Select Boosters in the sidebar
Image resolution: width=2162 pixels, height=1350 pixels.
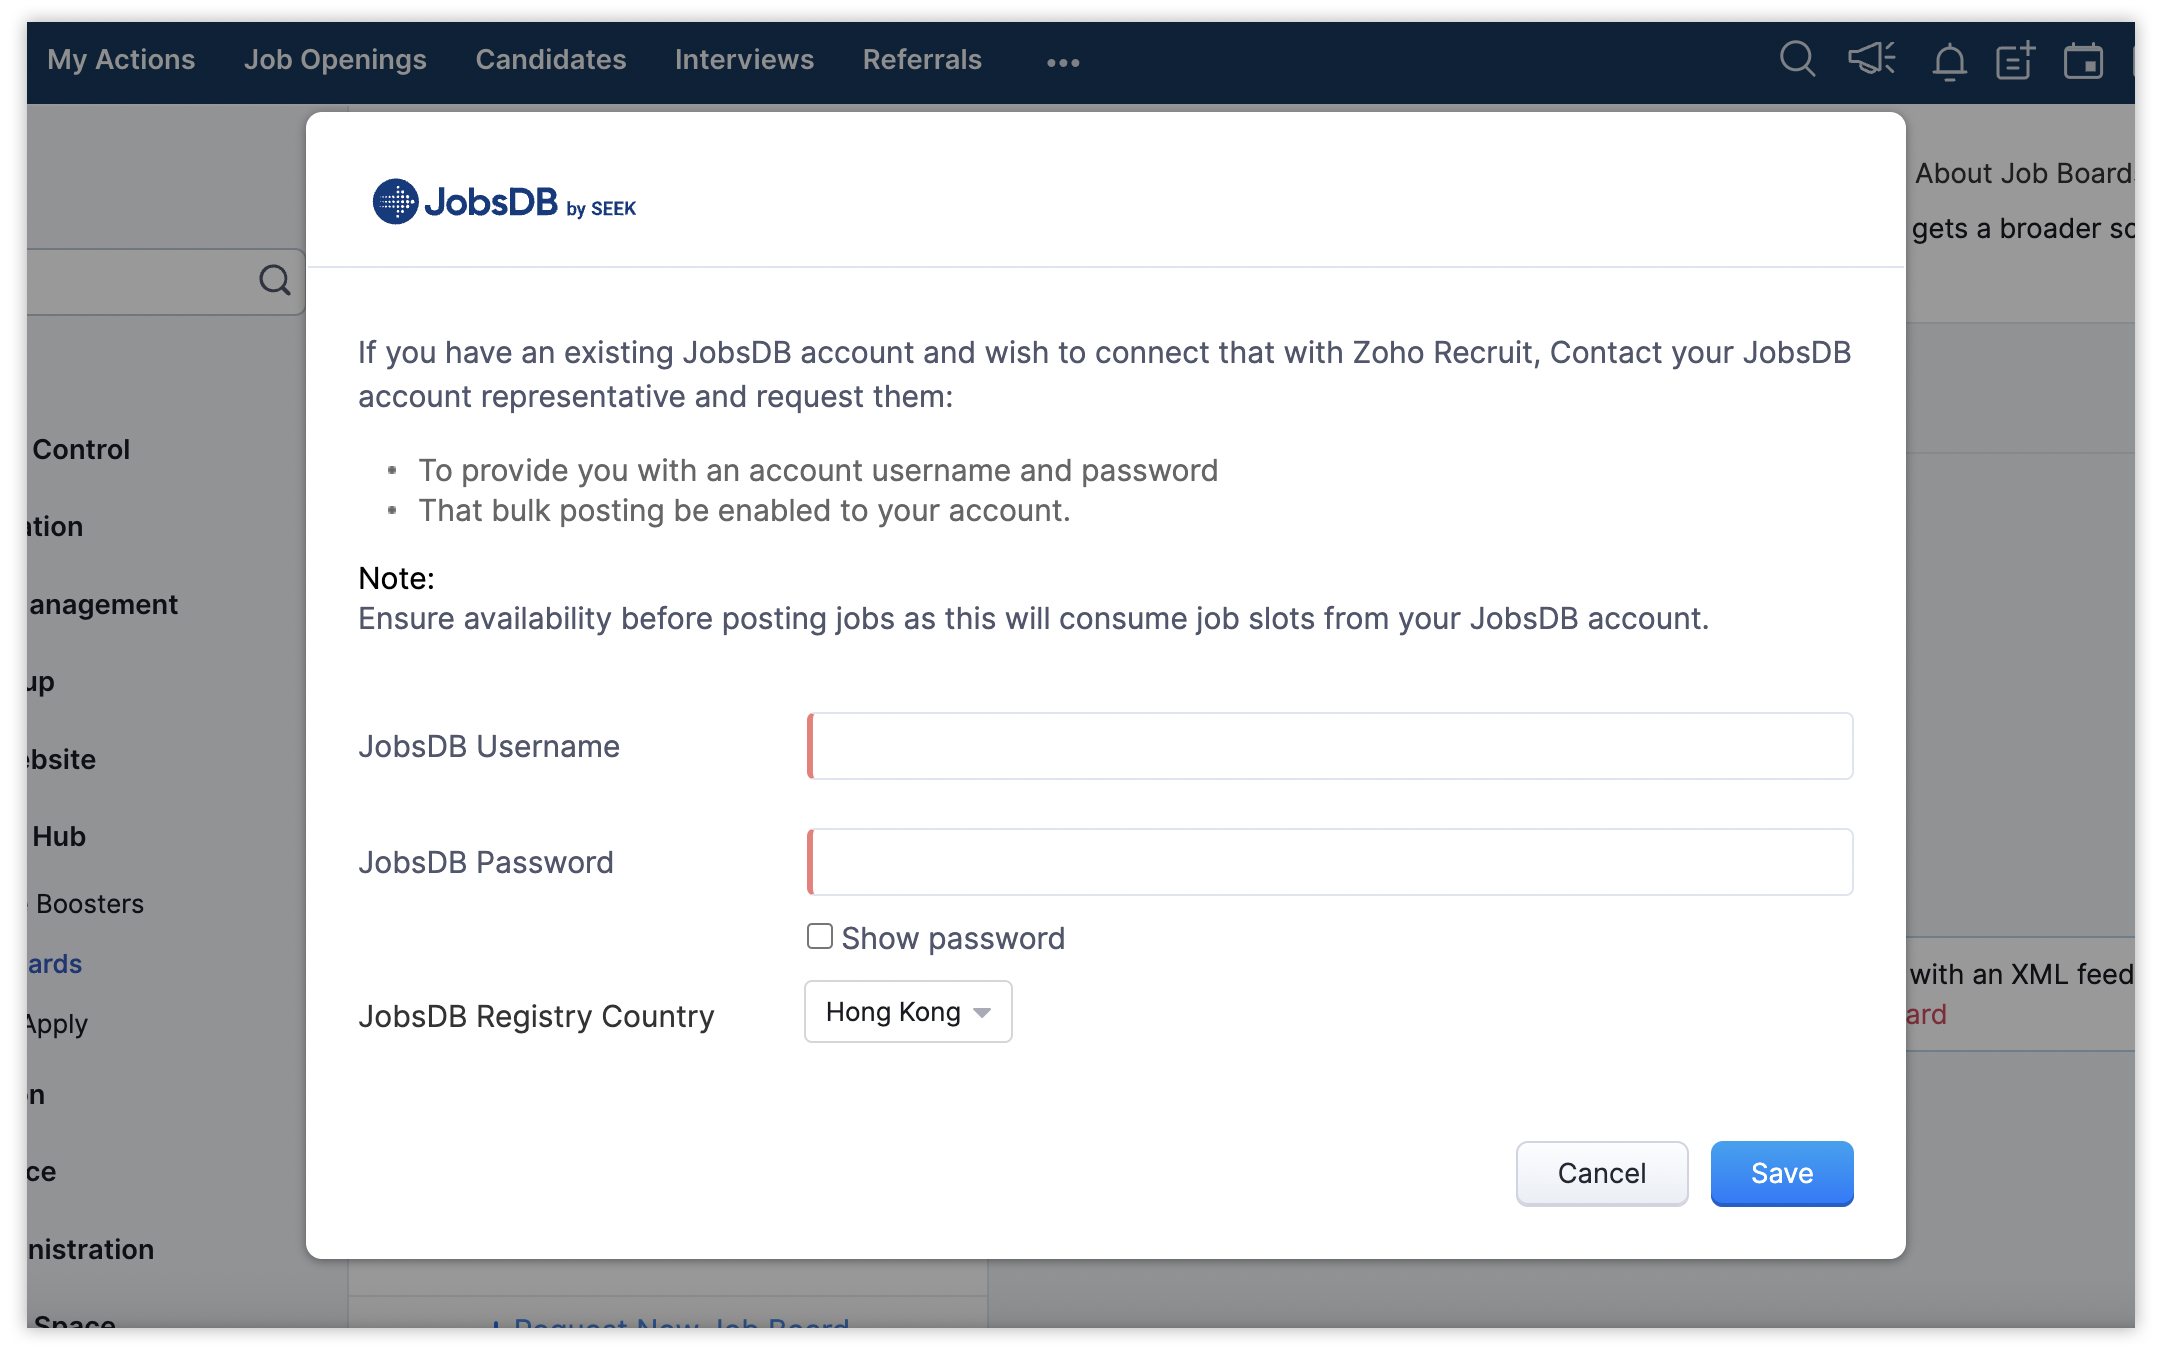point(90,904)
